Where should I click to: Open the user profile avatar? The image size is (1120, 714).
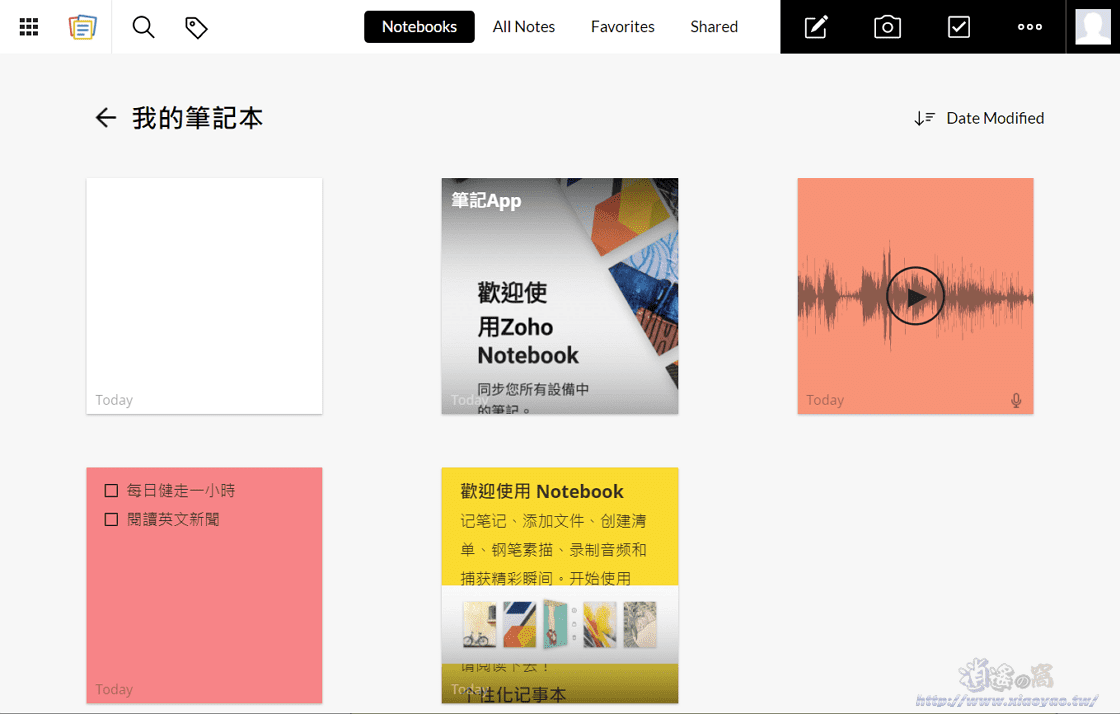click(x=1093, y=27)
